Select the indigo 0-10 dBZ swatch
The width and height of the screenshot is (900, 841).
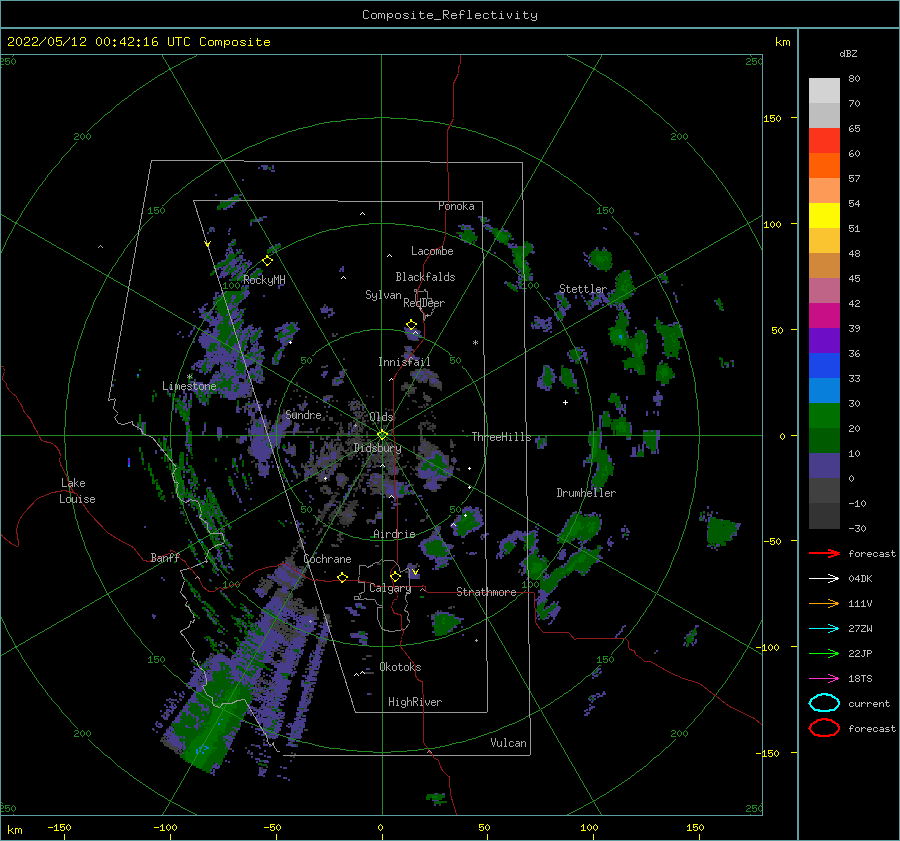point(824,466)
